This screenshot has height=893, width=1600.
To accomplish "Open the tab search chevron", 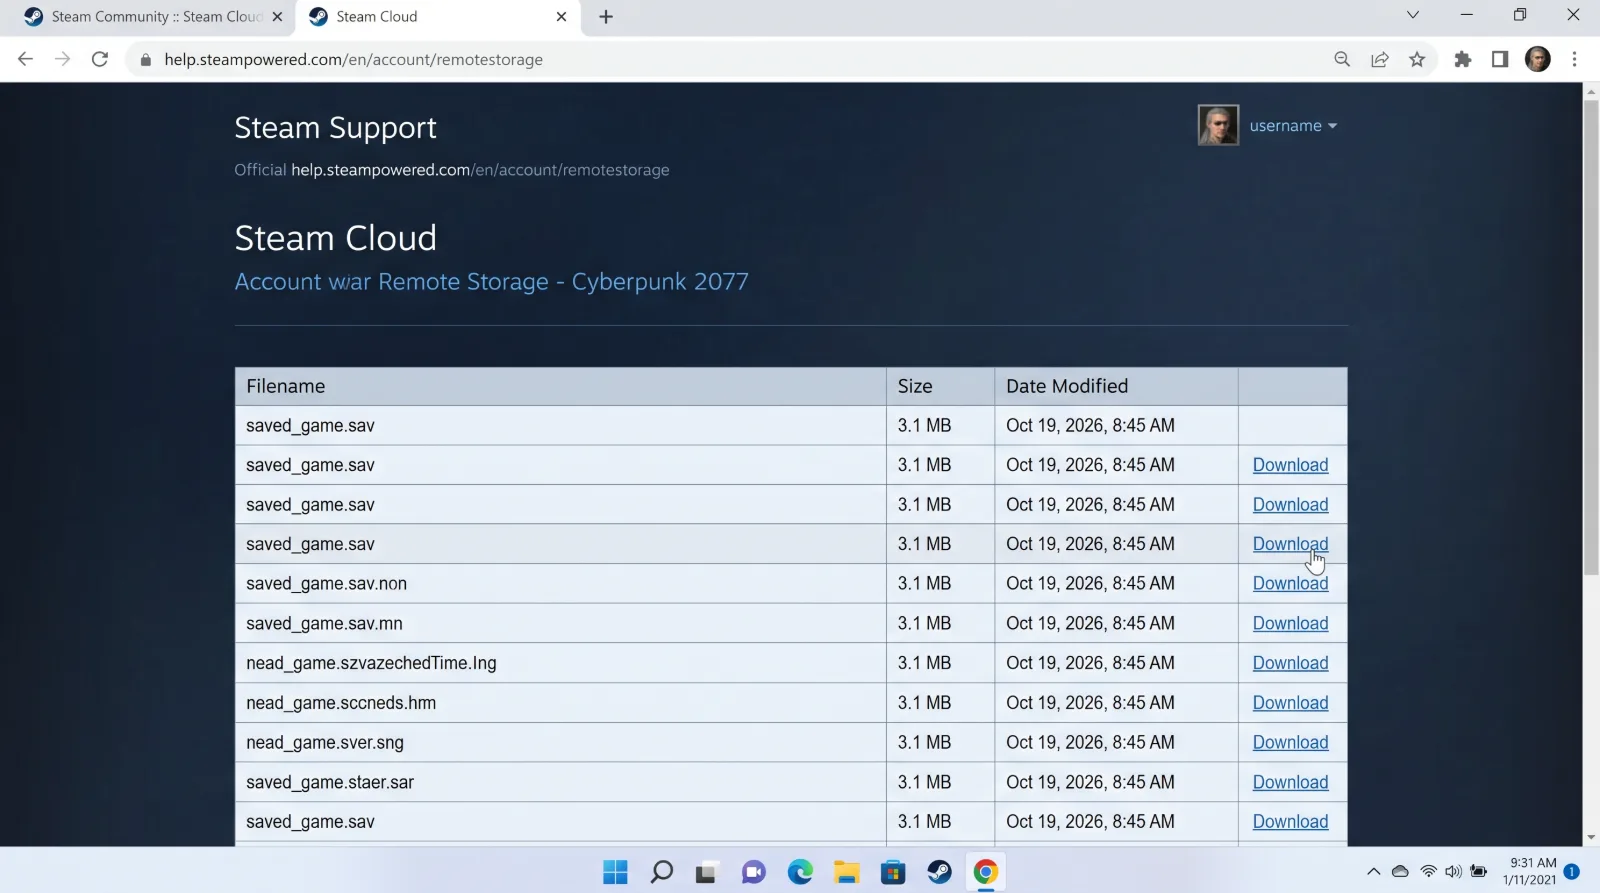I will 1413,15.
